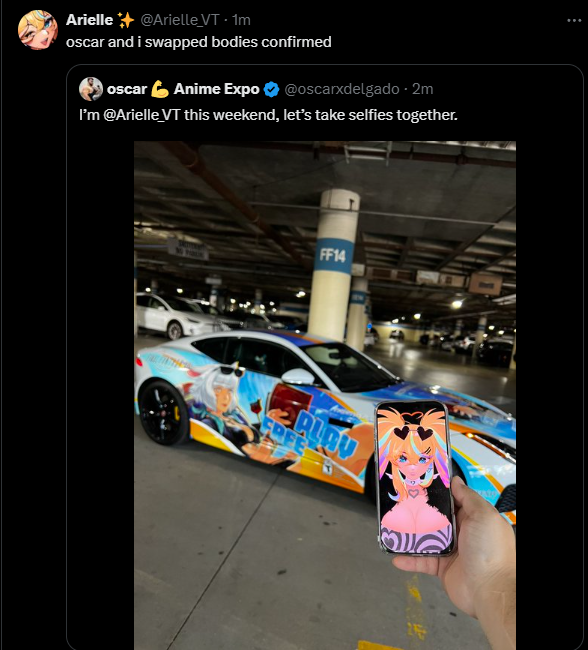588x650 pixels.
Task: Click the three-dot more options icon
Action: click(x=574, y=20)
